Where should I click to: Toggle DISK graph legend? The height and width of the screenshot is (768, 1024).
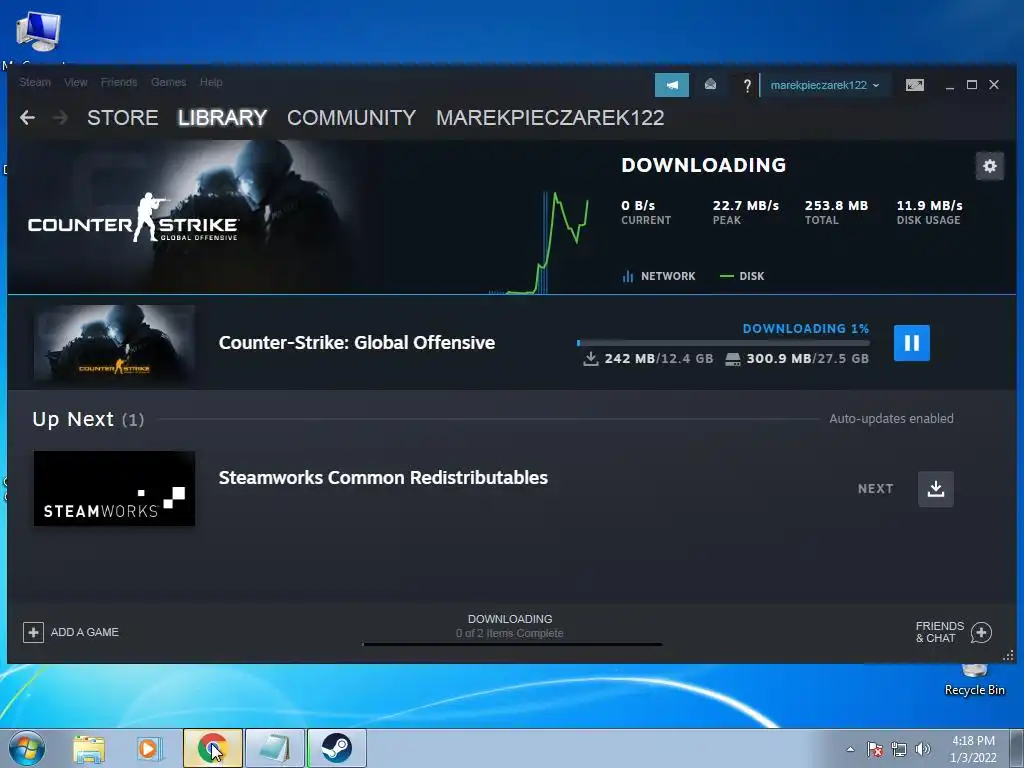[x=742, y=276]
